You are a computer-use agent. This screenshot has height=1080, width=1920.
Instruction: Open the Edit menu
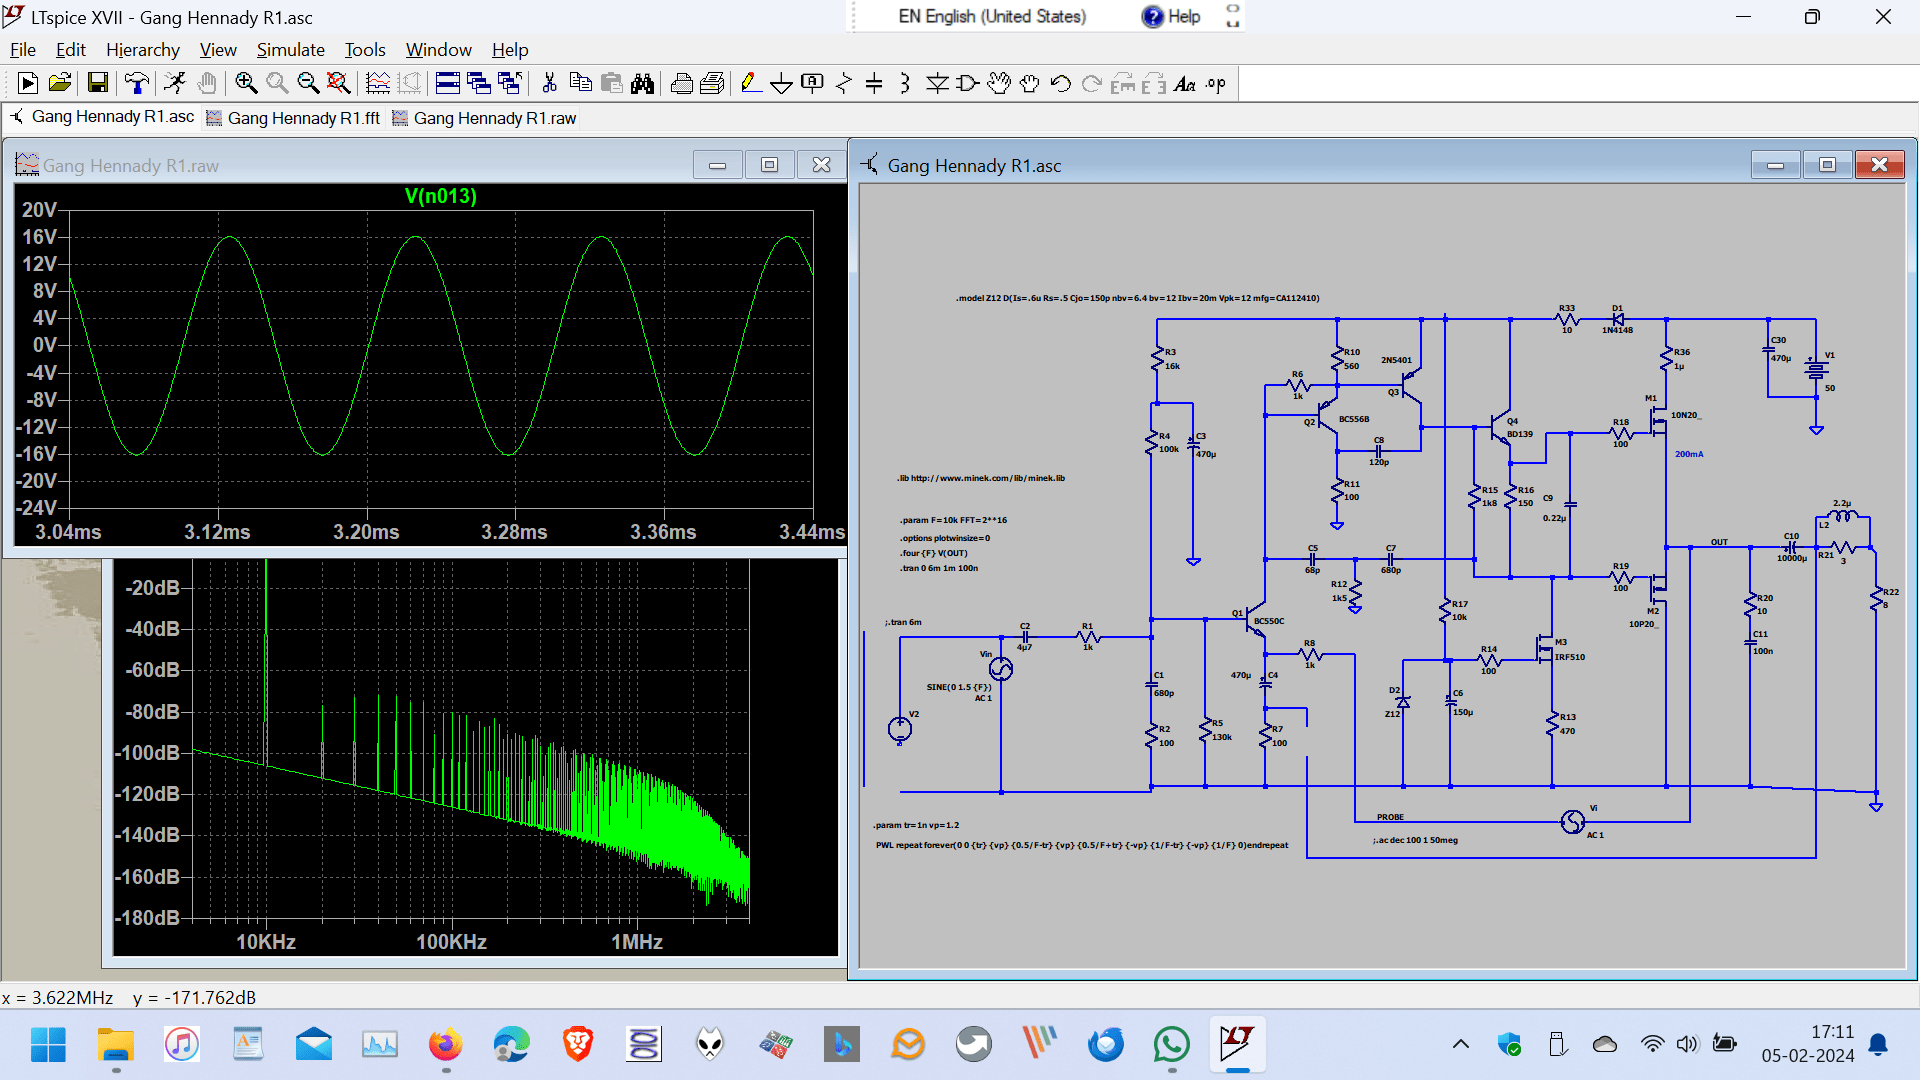(70, 50)
